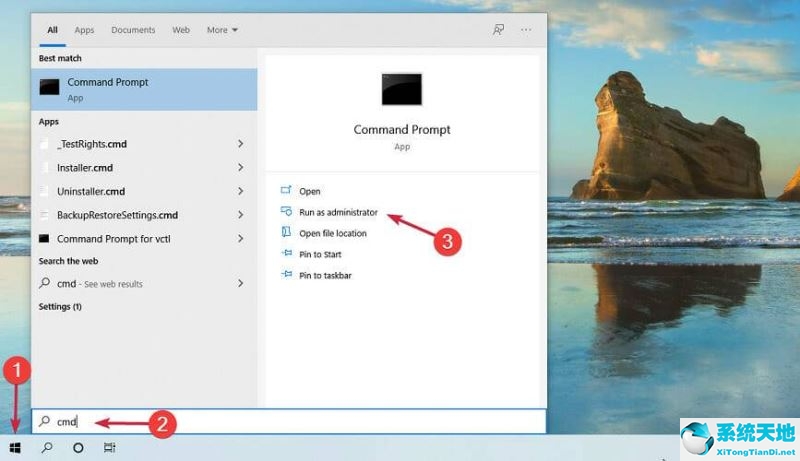The width and height of the screenshot is (800, 461).
Task: Click the taskbar search magnifier icon
Action: (x=47, y=448)
